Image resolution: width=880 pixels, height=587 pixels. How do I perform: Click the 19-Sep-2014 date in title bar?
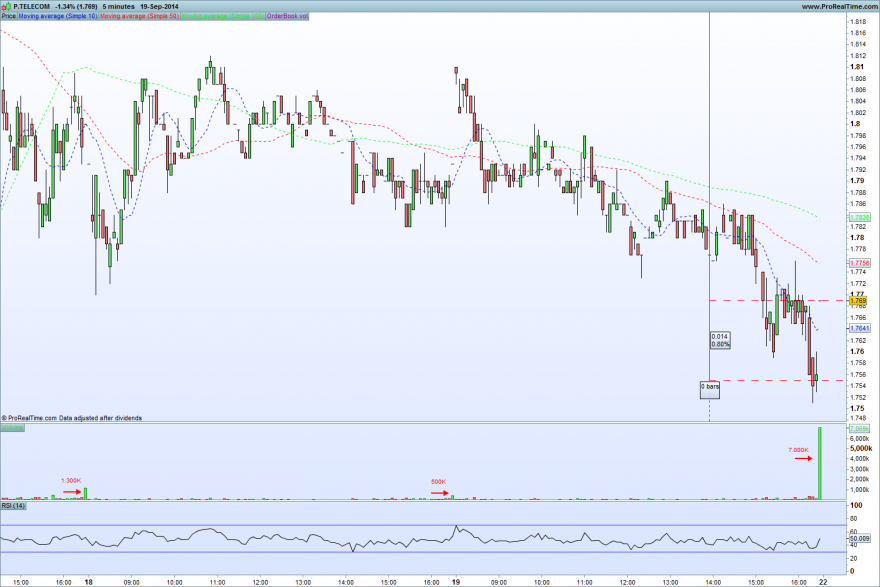(159, 6)
